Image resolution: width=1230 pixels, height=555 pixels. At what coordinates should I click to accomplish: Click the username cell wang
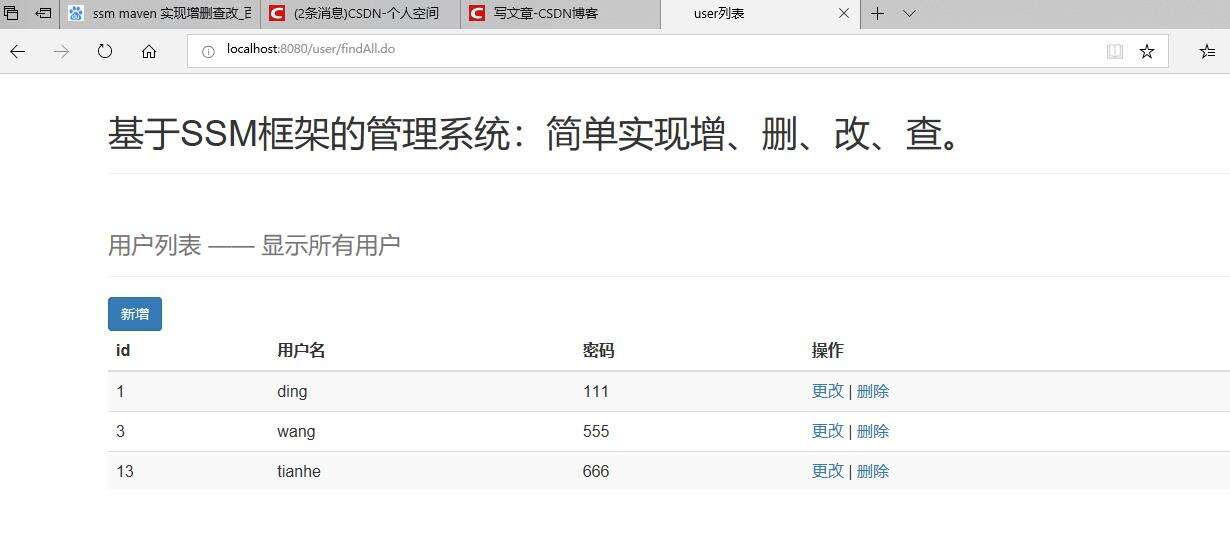click(296, 431)
